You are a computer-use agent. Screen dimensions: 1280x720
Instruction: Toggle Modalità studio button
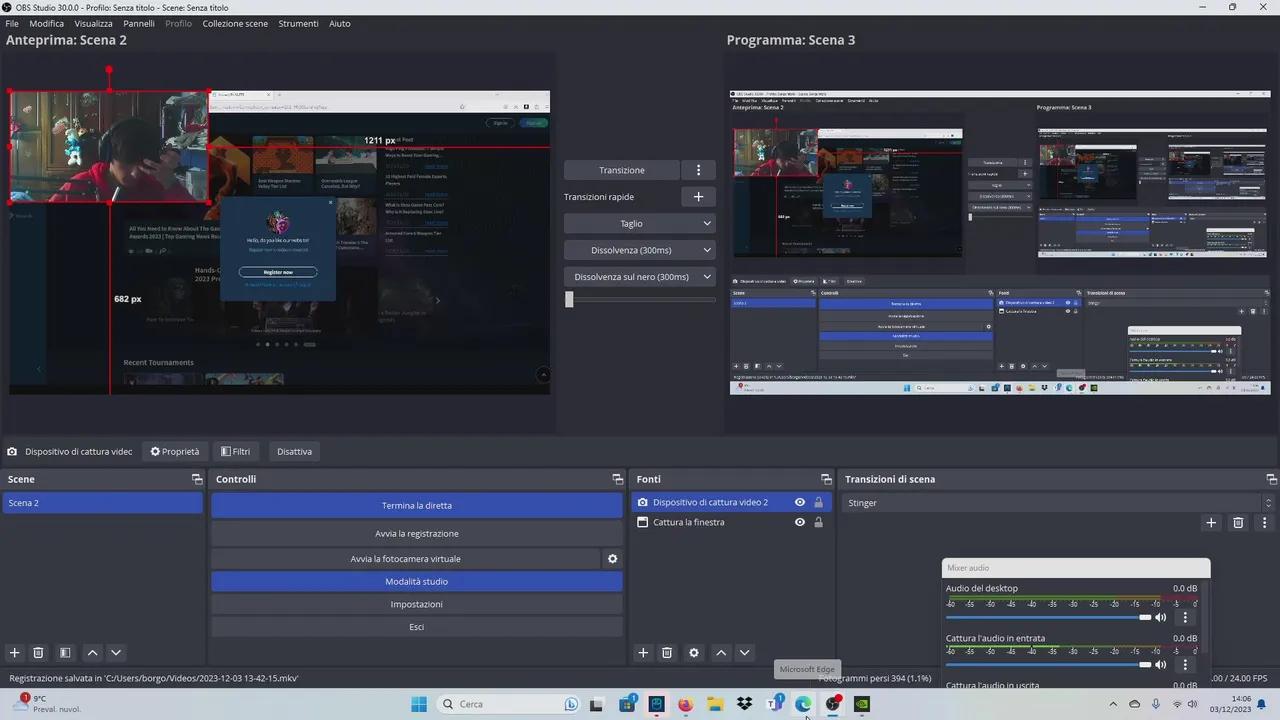point(417,581)
